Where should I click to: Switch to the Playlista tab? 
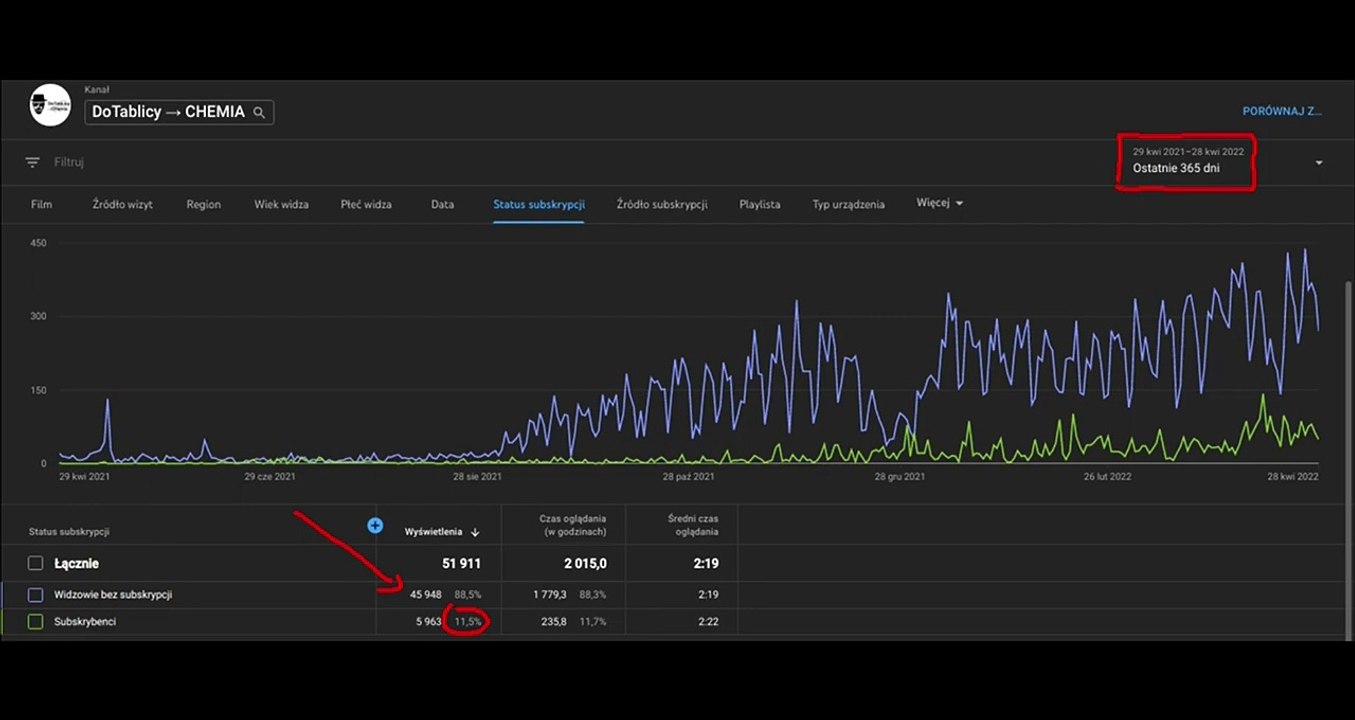coord(760,204)
